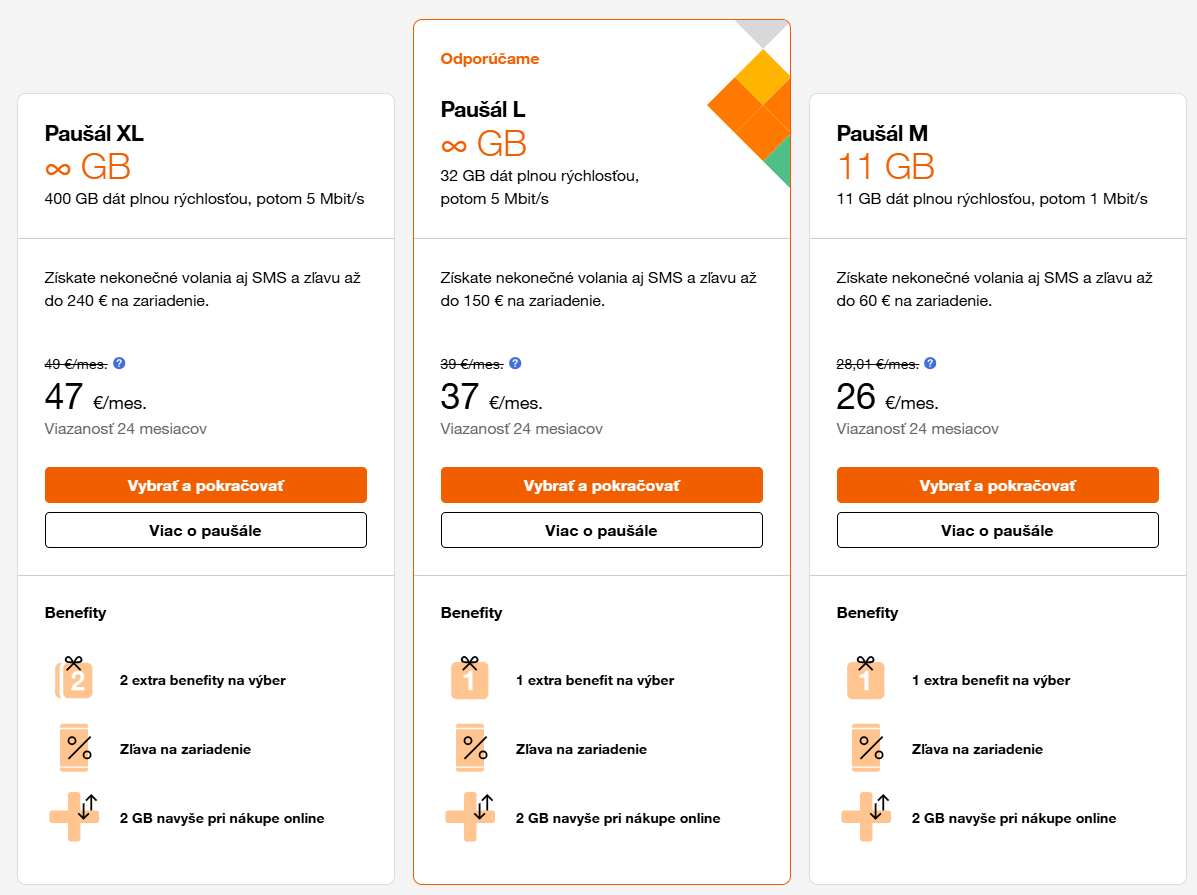The image size is (1197, 895).
Task: Click the gift icon in Paušál L benefits
Action: tap(469, 678)
